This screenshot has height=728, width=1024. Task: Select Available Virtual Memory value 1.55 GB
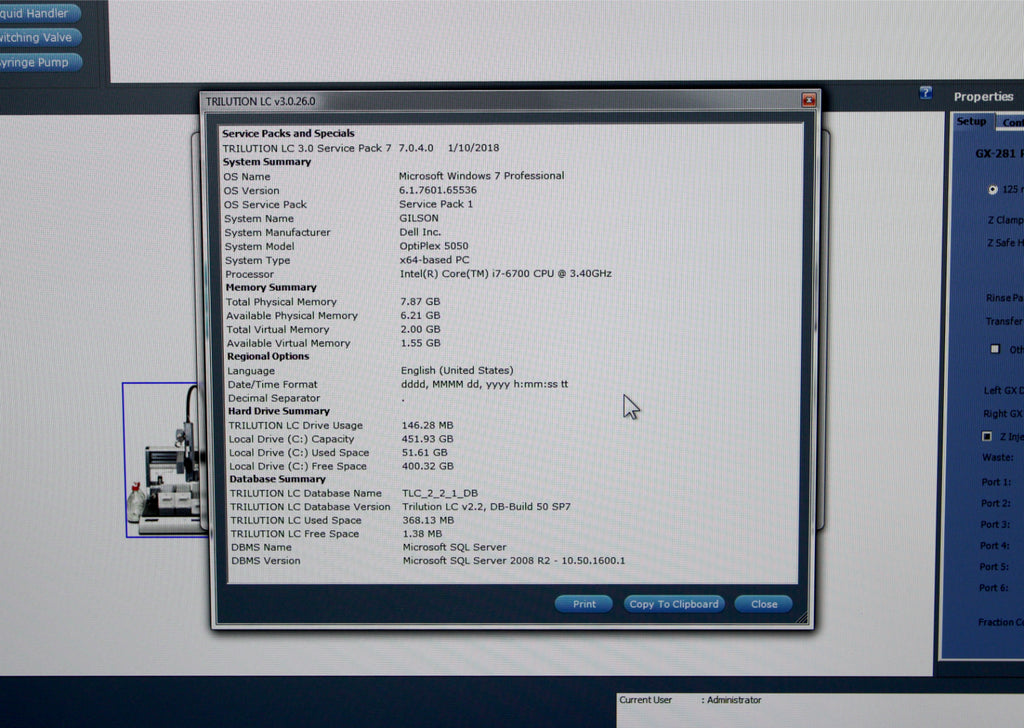click(x=420, y=343)
